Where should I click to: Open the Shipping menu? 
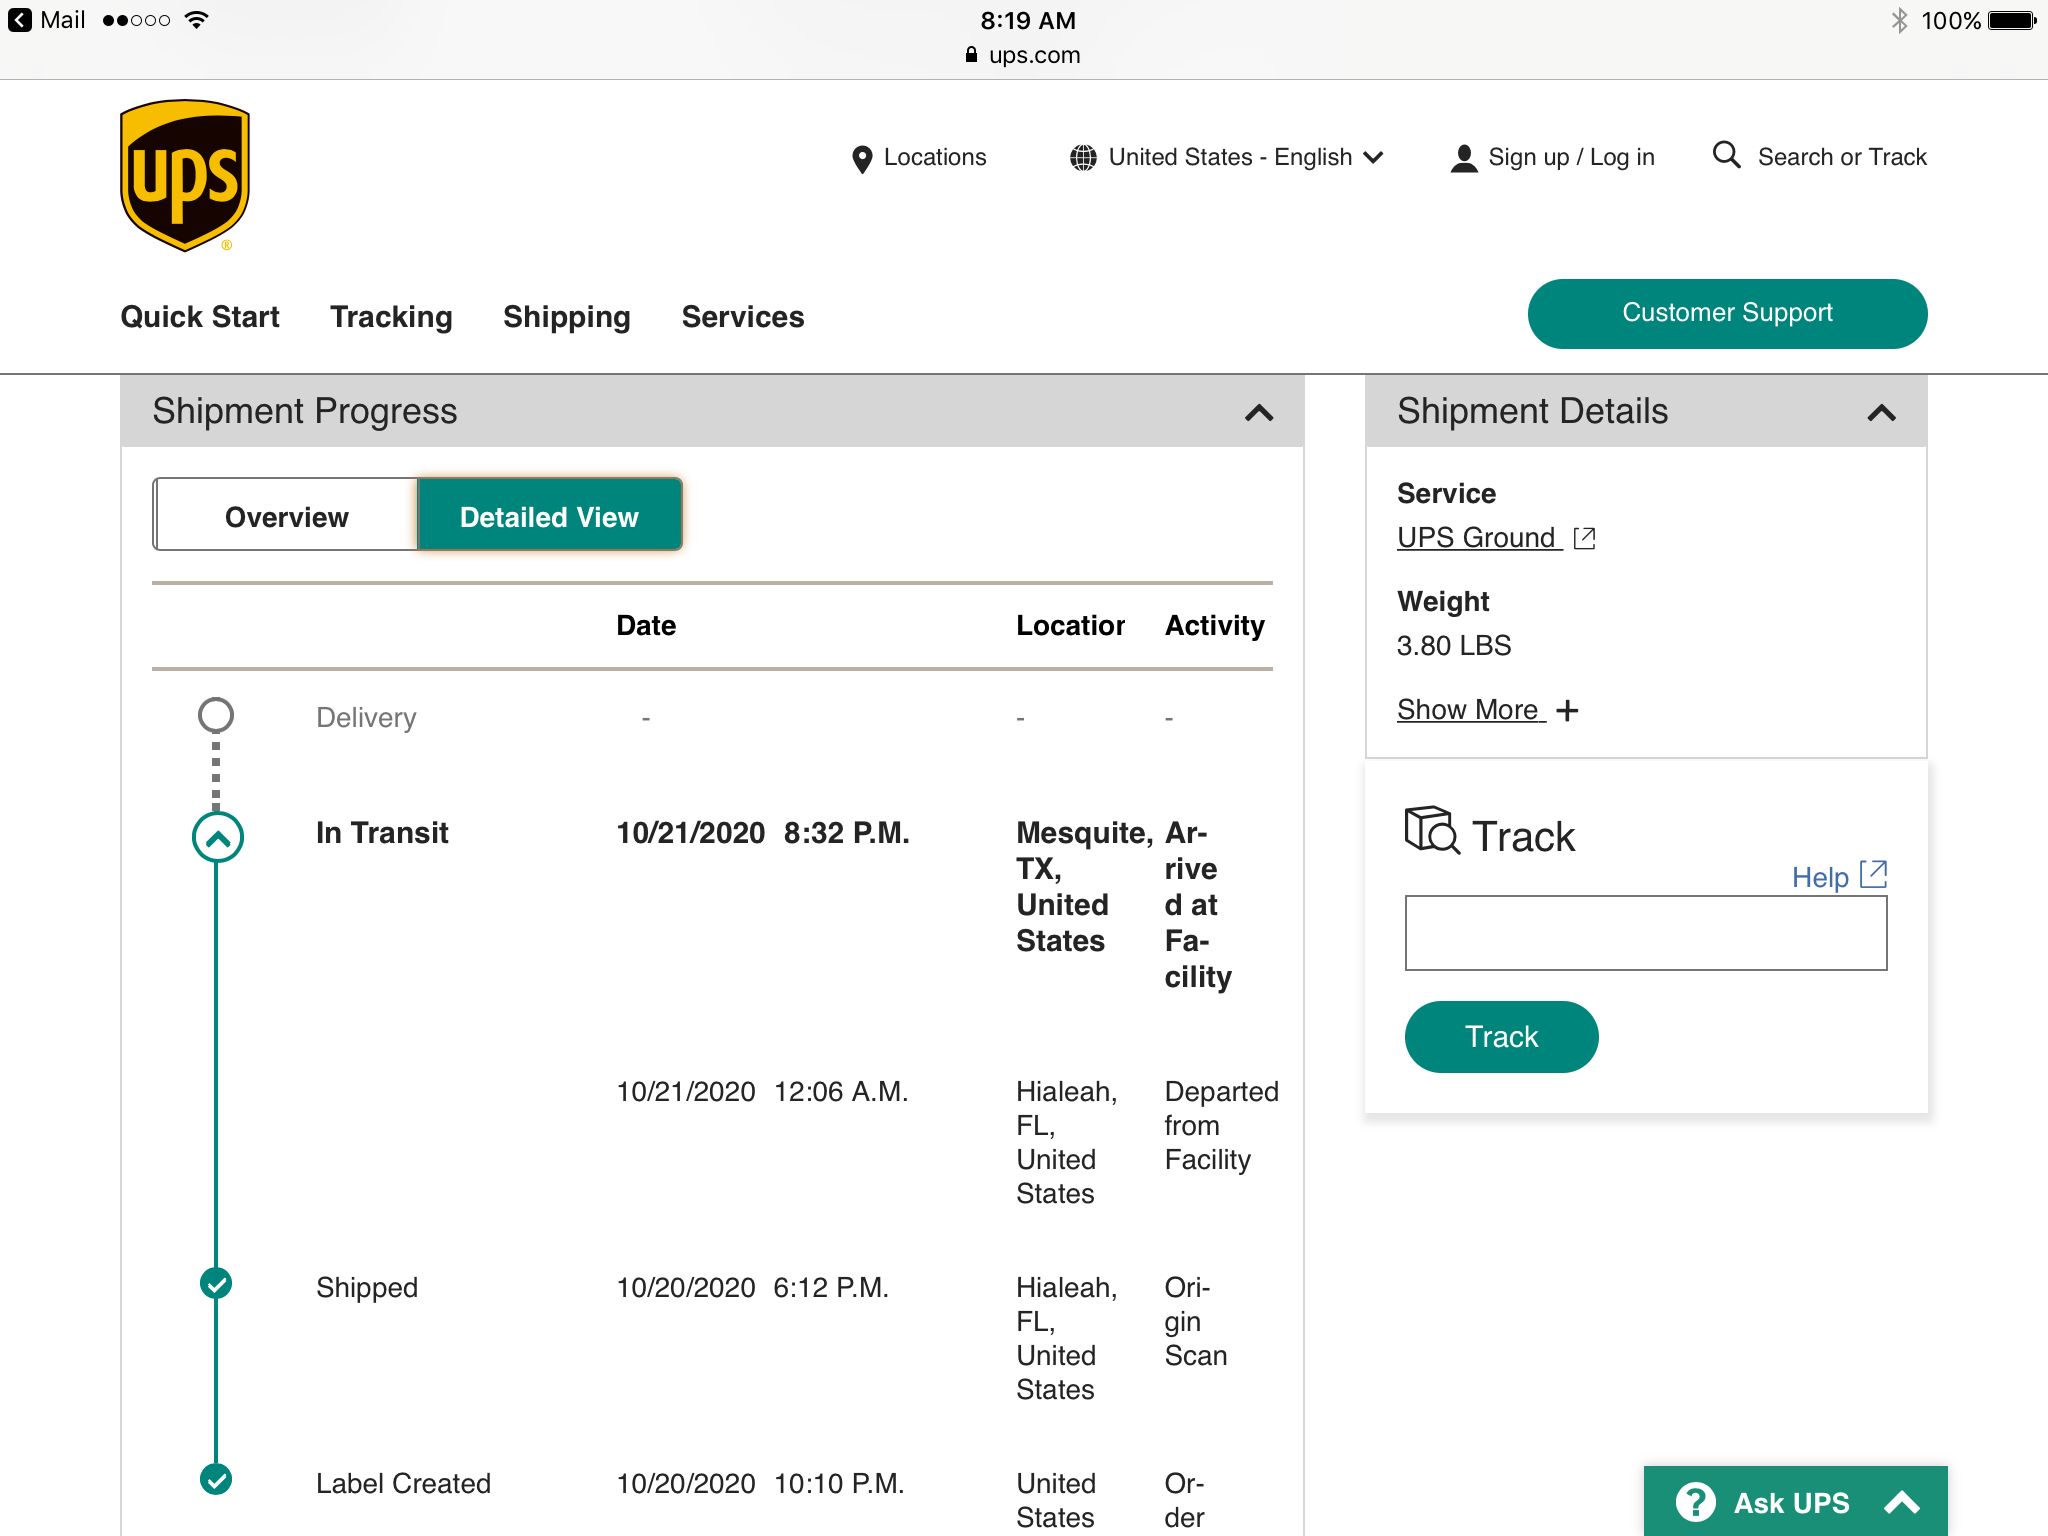(x=567, y=317)
